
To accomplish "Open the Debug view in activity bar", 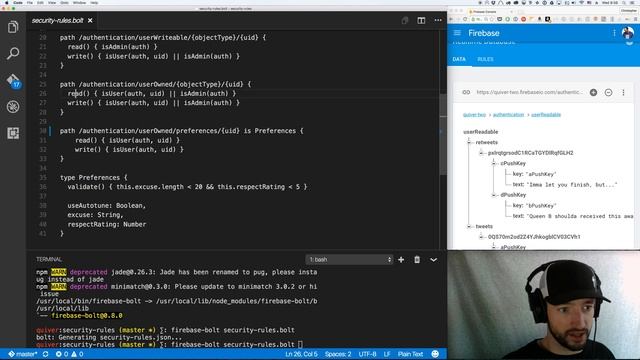I will click(x=13, y=107).
